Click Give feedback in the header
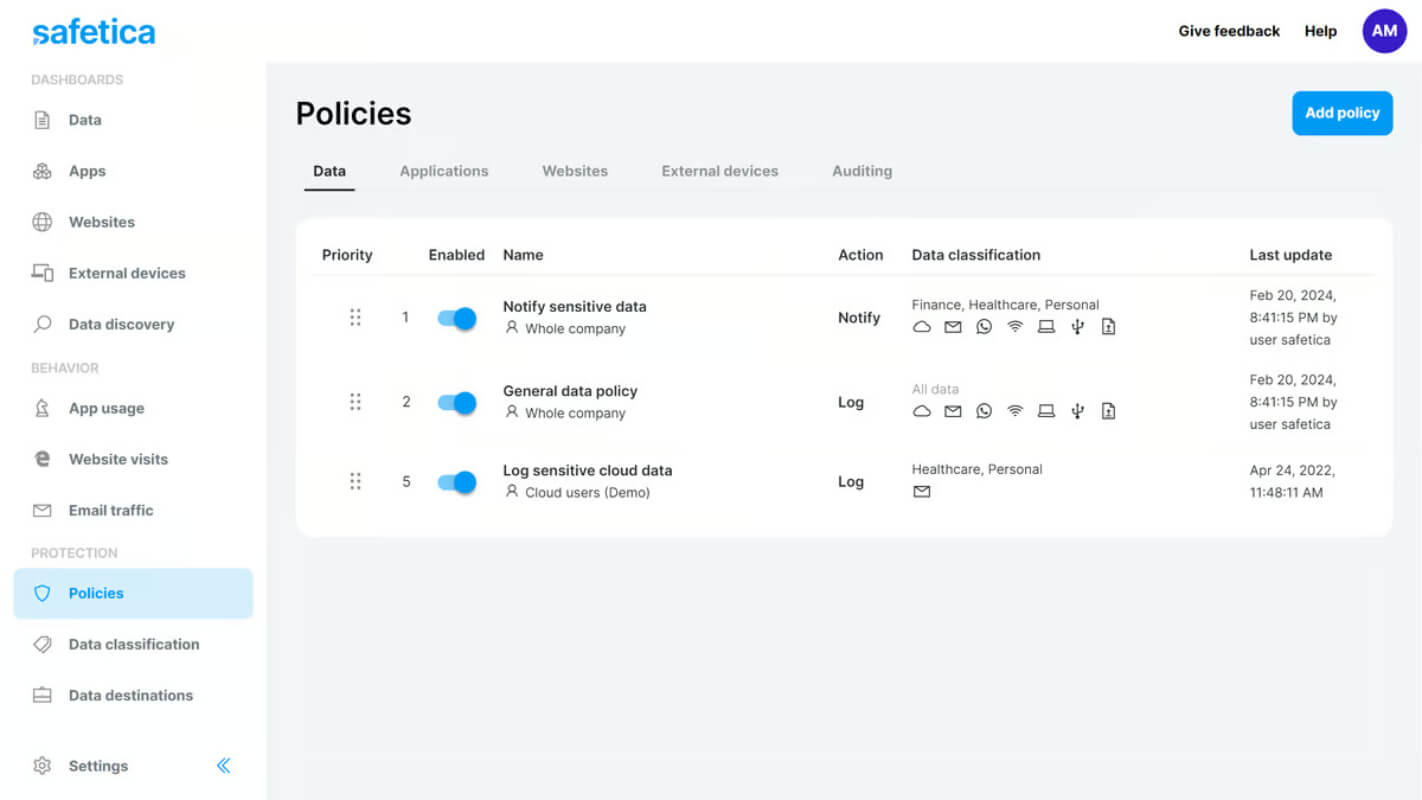The width and height of the screenshot is (1422, 800). pyautogui.click(x=1229, y=31)
